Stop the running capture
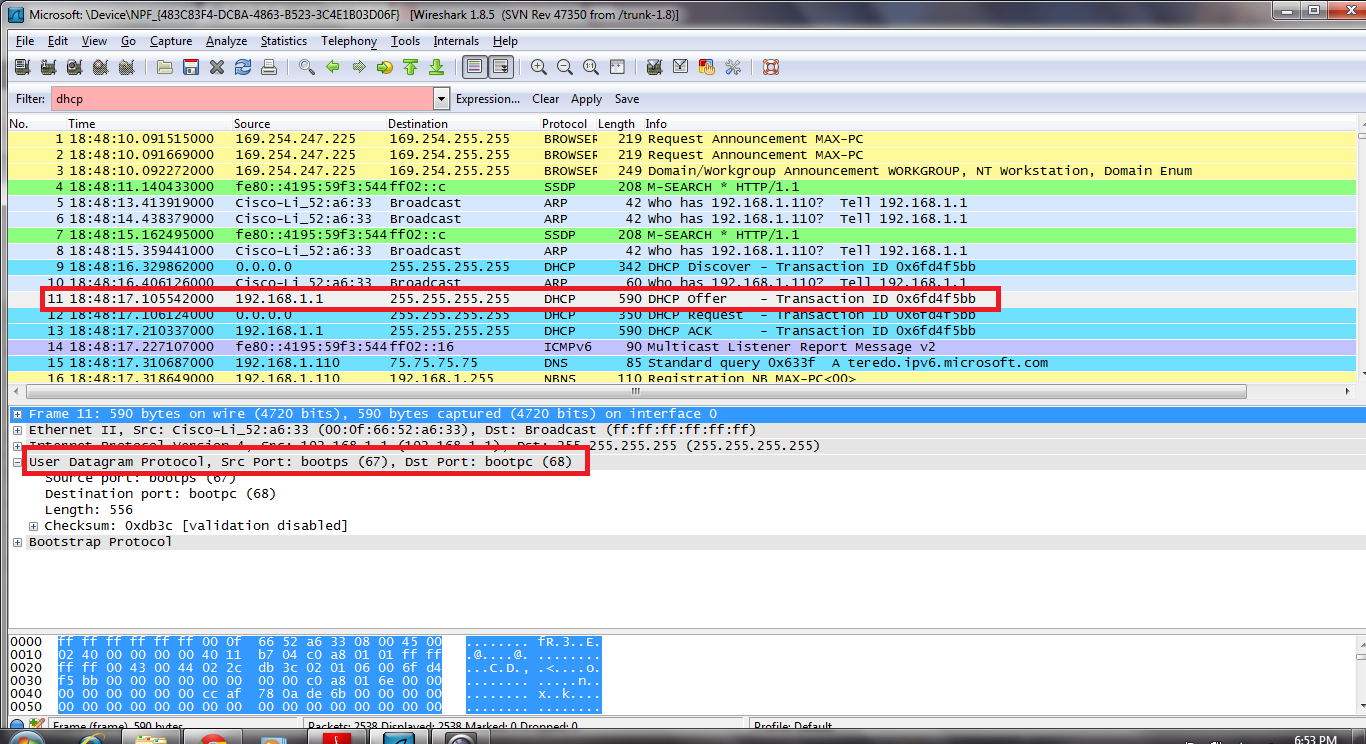Viewport: 1366px width, 744px height. click(x=100, y=67)
